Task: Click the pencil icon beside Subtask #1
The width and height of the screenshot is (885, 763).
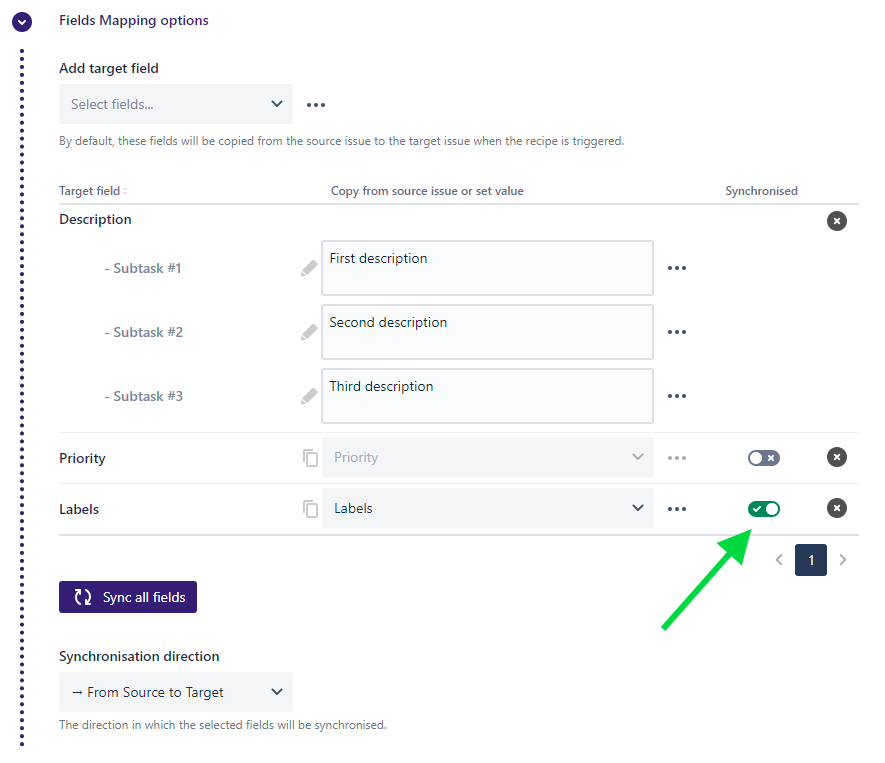Action: [309, 268]
